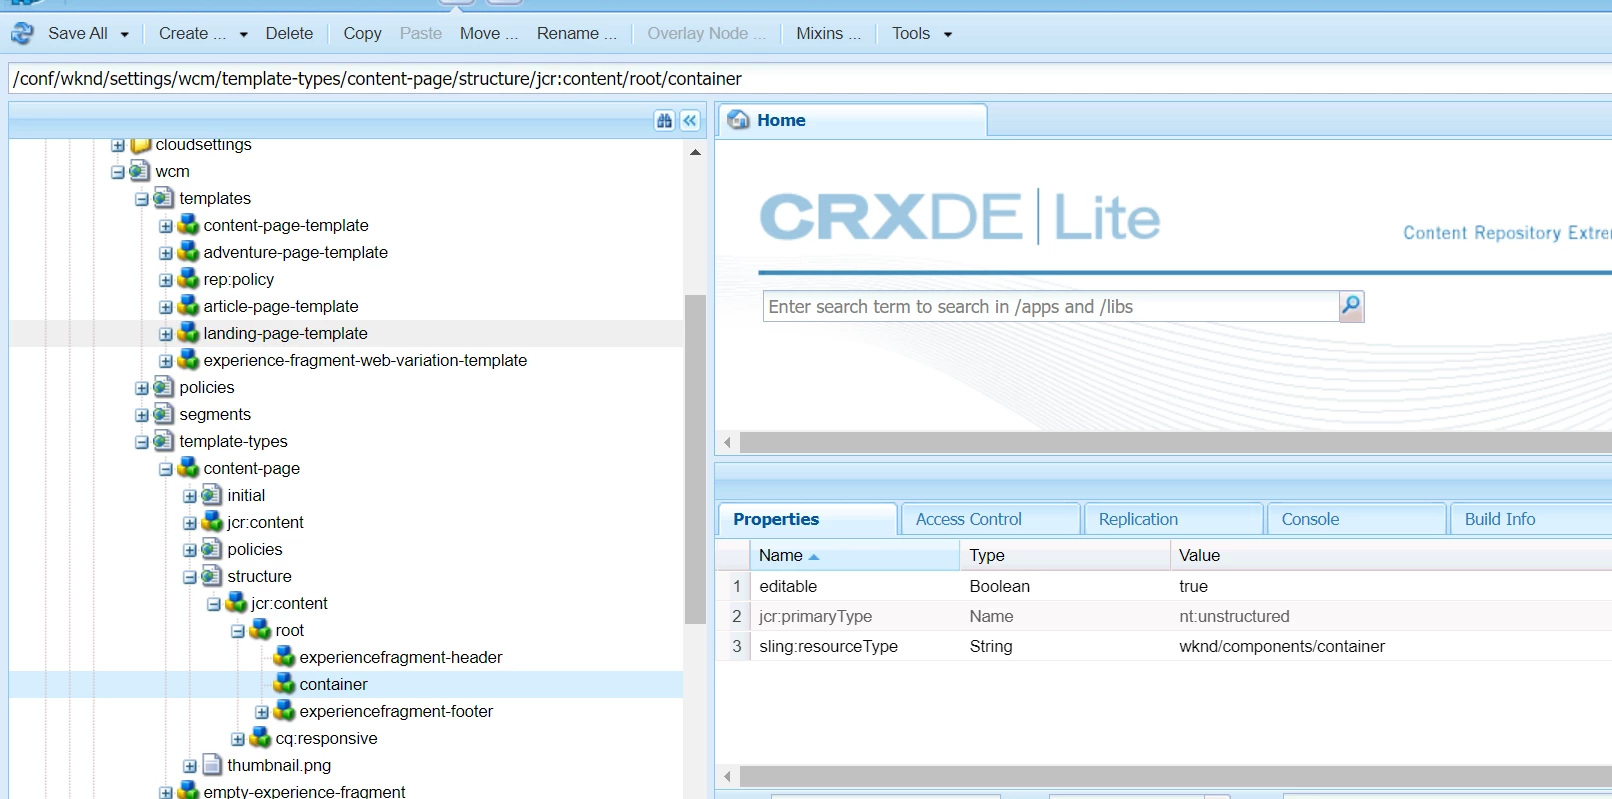Select the Home tab
The width and height of the screenshot is (1612, 799).
click(852, 120)
